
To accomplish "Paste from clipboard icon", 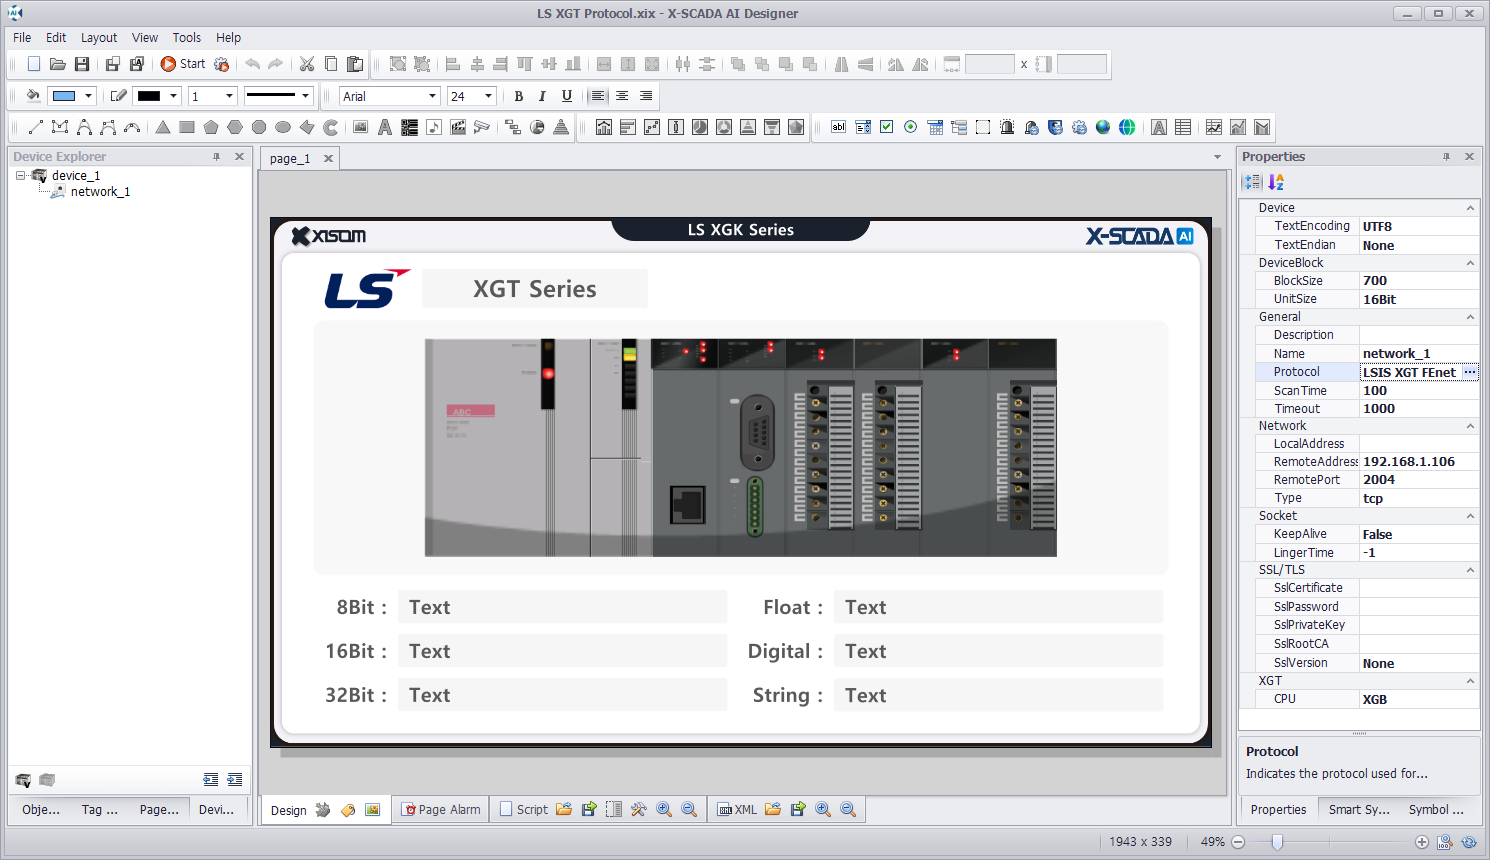I will (x=355, y=64).
